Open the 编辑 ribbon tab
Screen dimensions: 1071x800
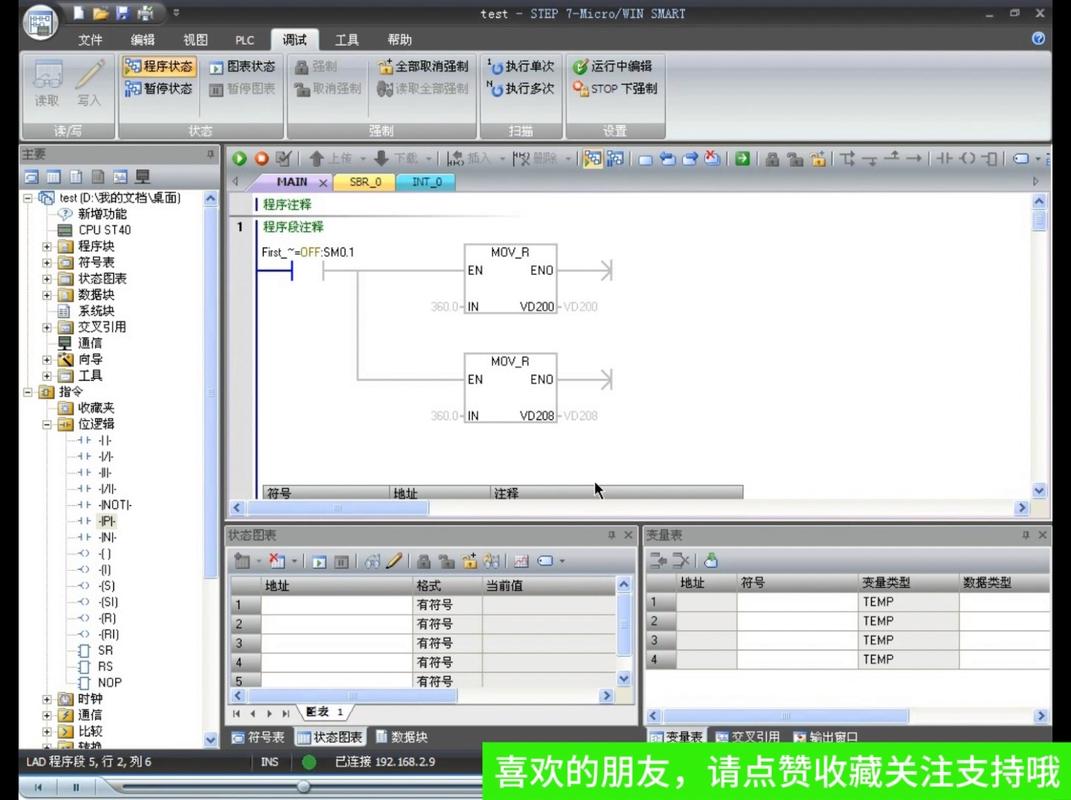143,40
